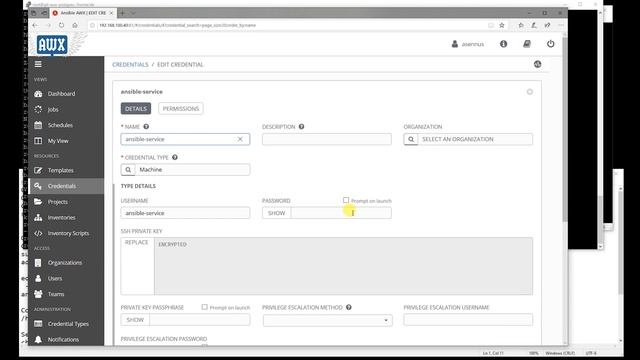Image resolution: width=640 pixels, height=360 pixels.
Task: Click the power logout icon
Action: 551,44
